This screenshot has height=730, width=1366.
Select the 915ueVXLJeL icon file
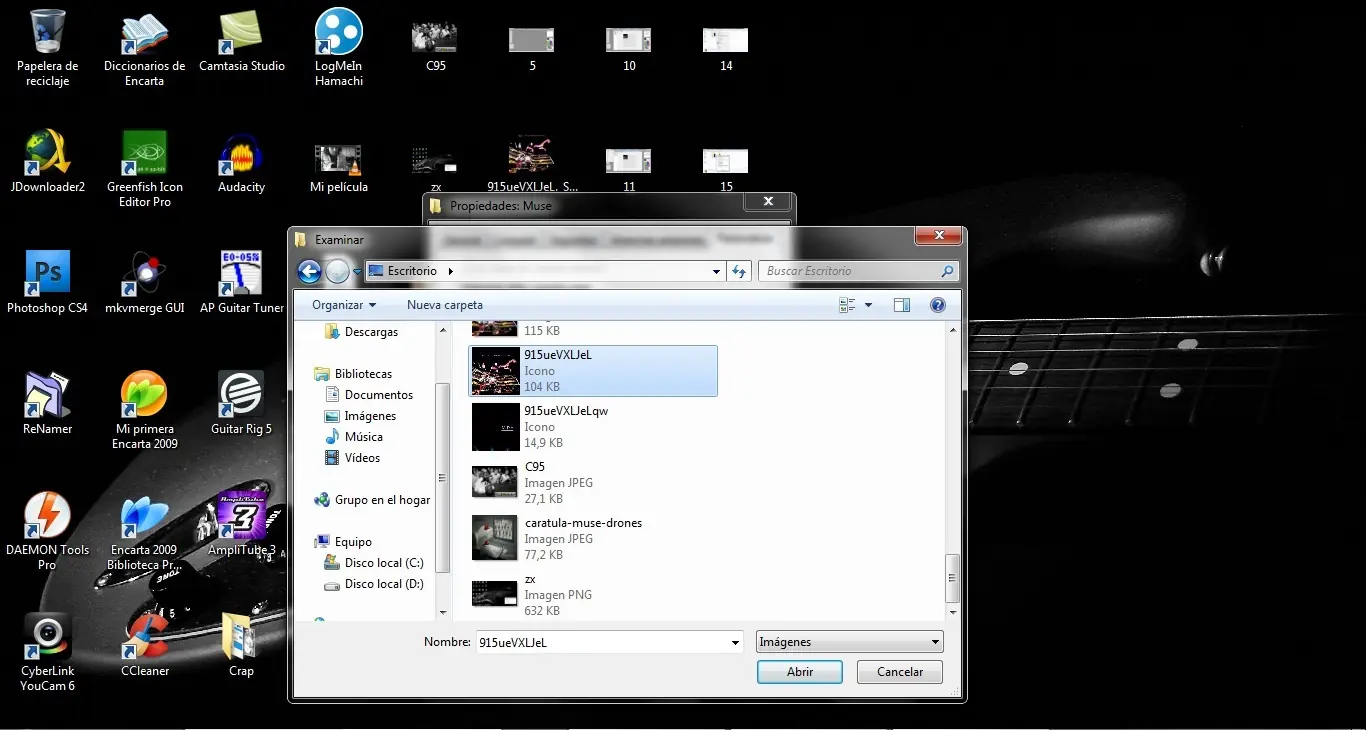(593, 371)
